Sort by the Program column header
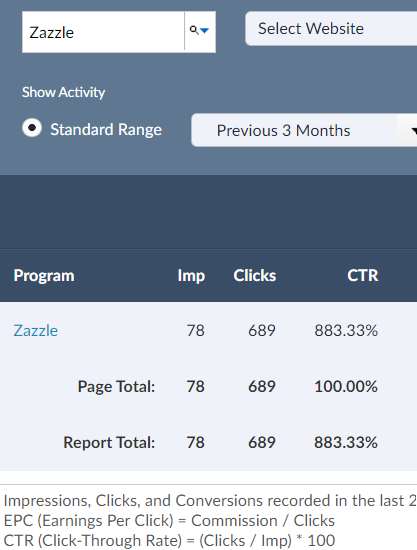This screenshot has width=417, height=550. click(44, 276)
